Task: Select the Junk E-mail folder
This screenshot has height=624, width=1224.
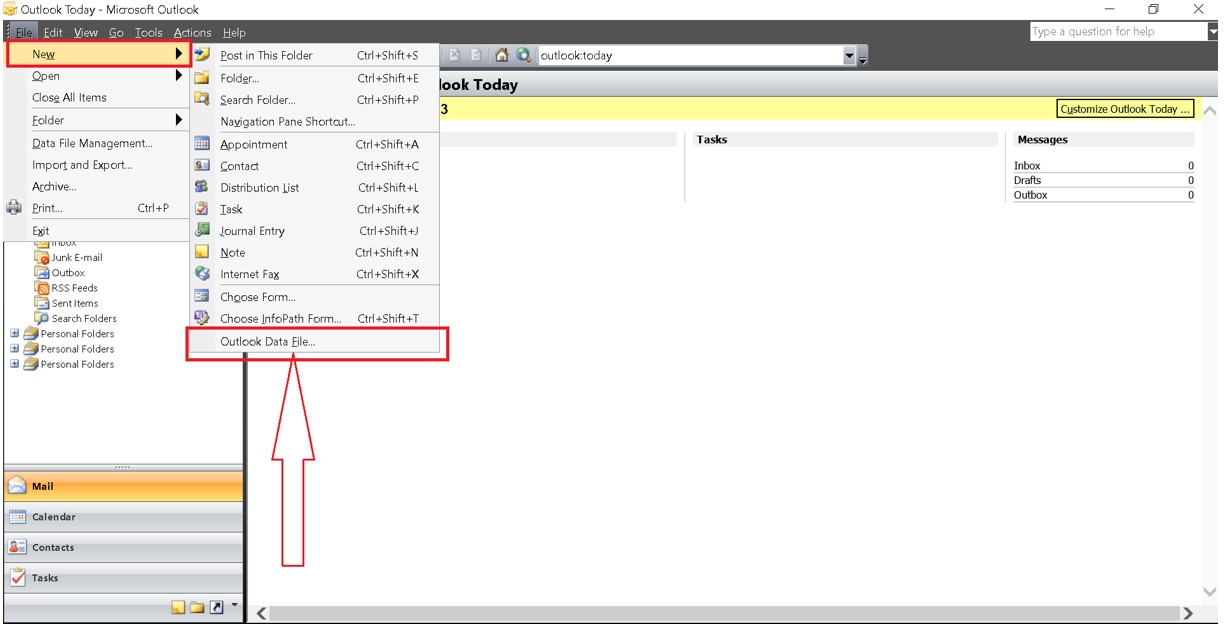Action: [x=76, y=258]
